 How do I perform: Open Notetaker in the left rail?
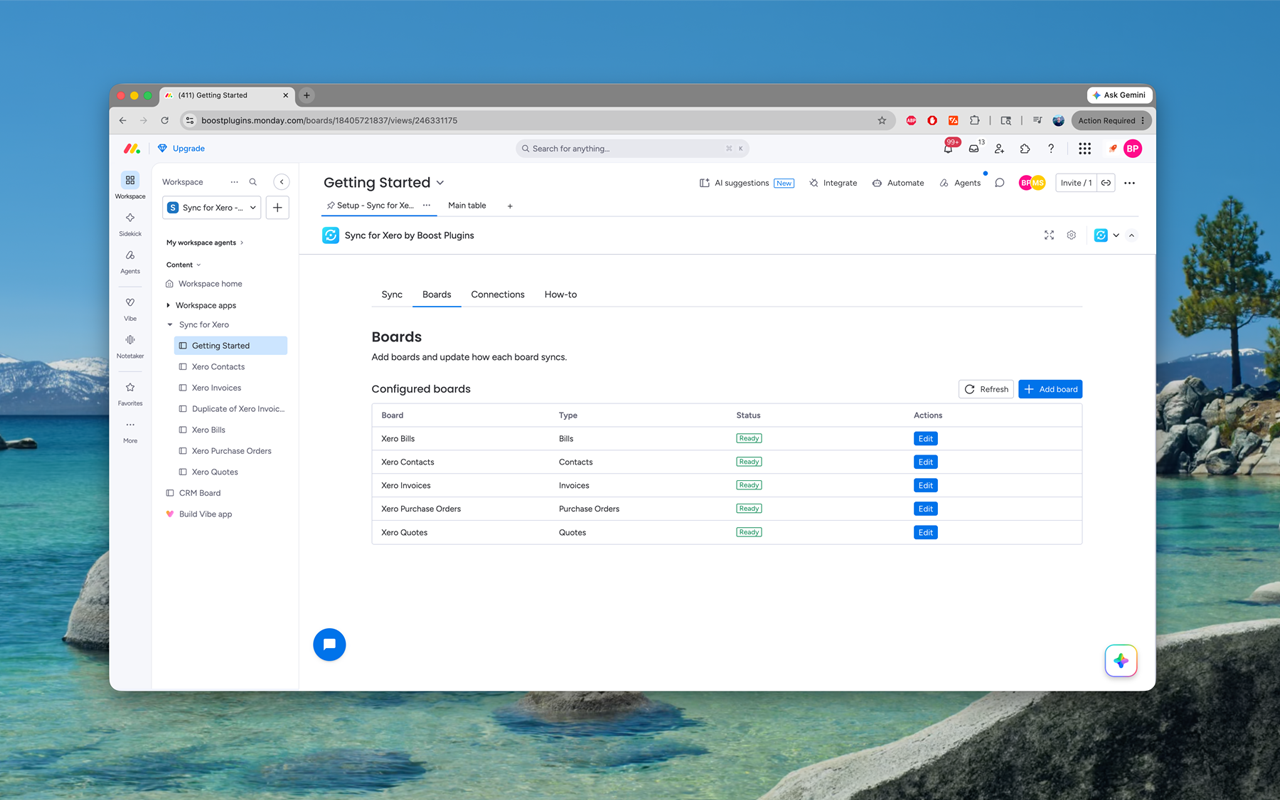(x=130, y=340)
